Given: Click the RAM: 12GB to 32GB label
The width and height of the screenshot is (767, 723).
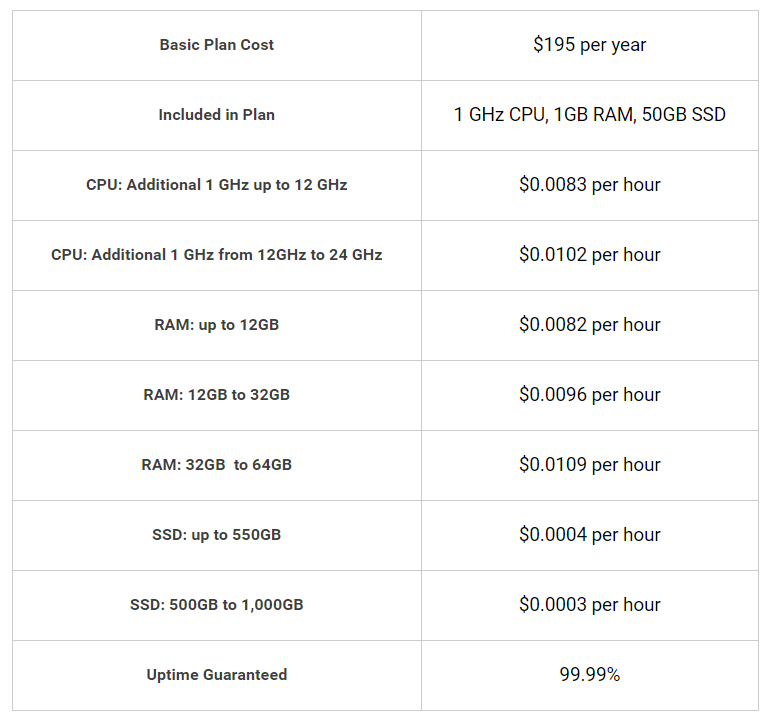Looking at the screenshot, I should pyautogui.click(x=217, y=395).
